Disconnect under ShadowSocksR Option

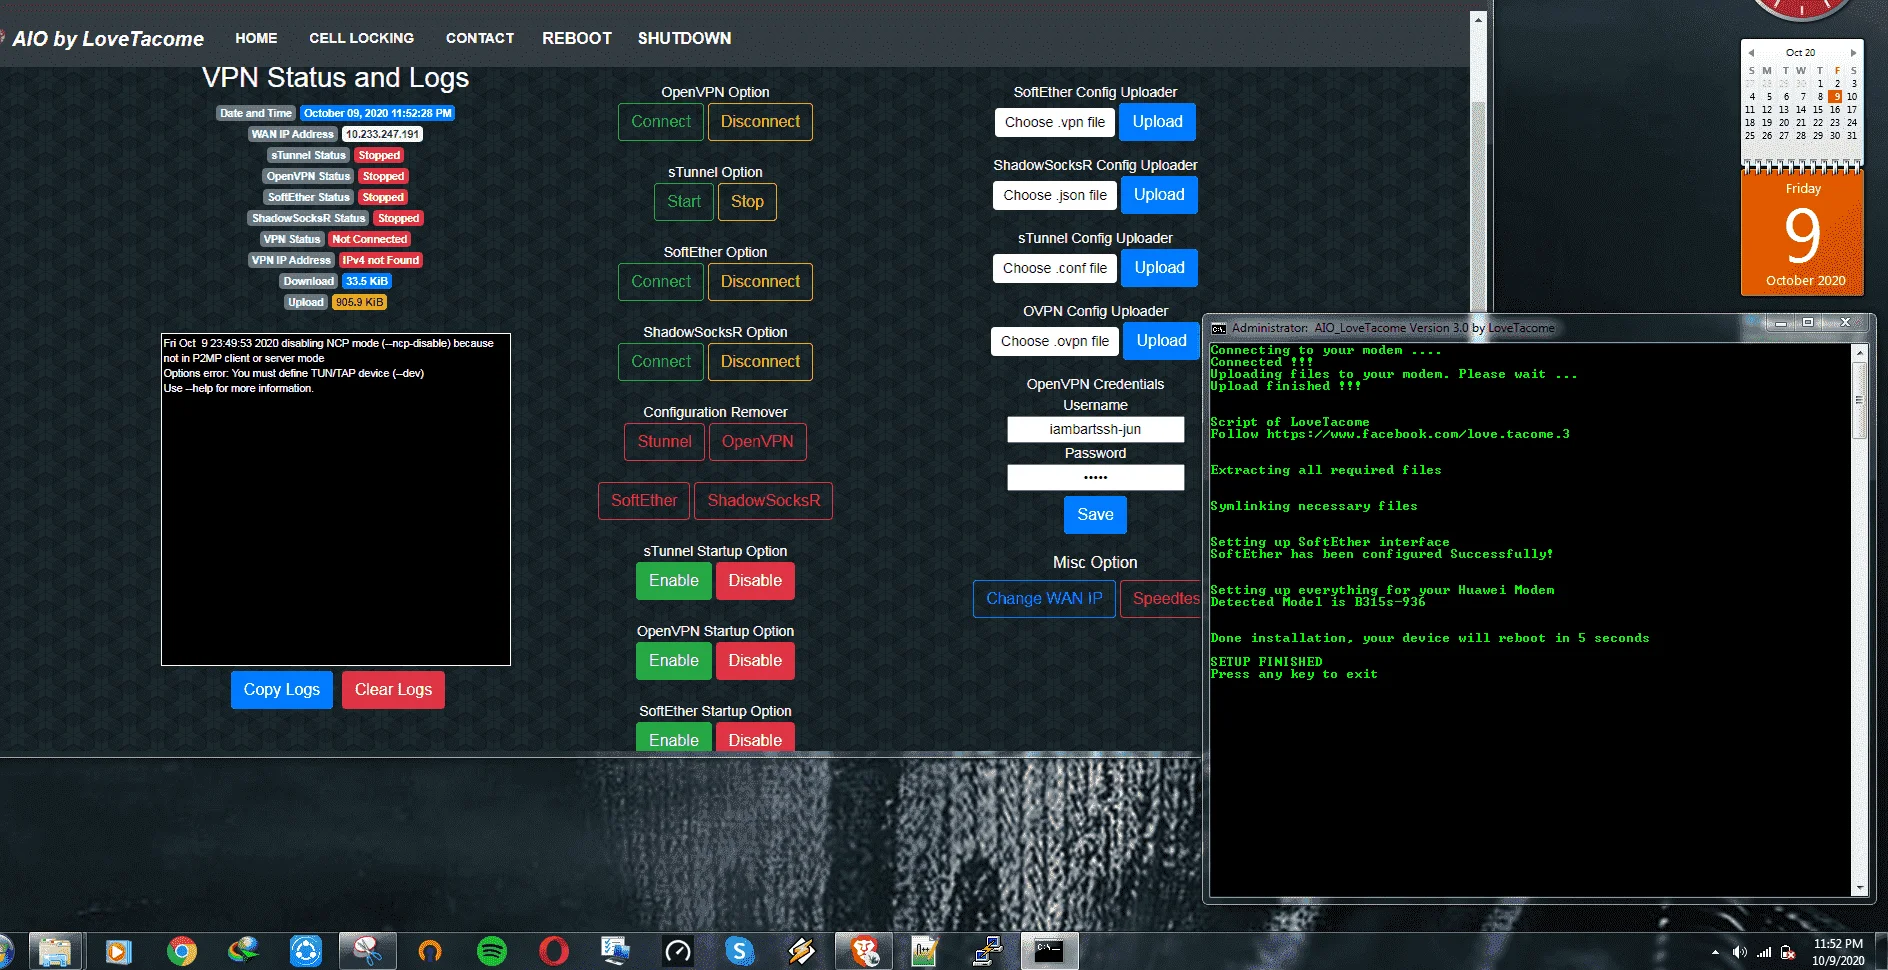(x=760, y=362)
